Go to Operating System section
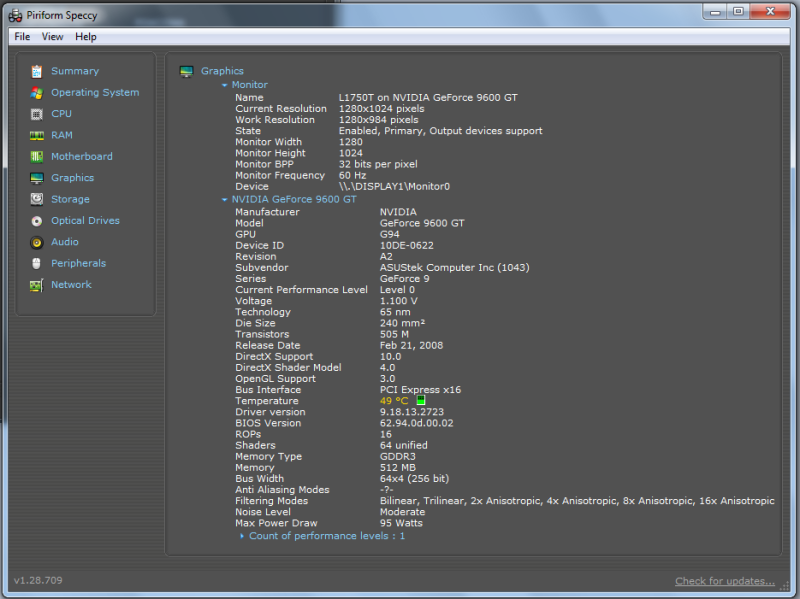 pyautogui.click(x=95, y=92)
